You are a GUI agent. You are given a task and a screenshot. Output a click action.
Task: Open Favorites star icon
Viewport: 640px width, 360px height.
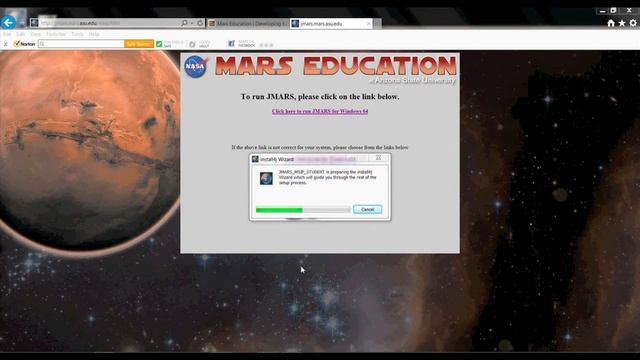[622, 23]
